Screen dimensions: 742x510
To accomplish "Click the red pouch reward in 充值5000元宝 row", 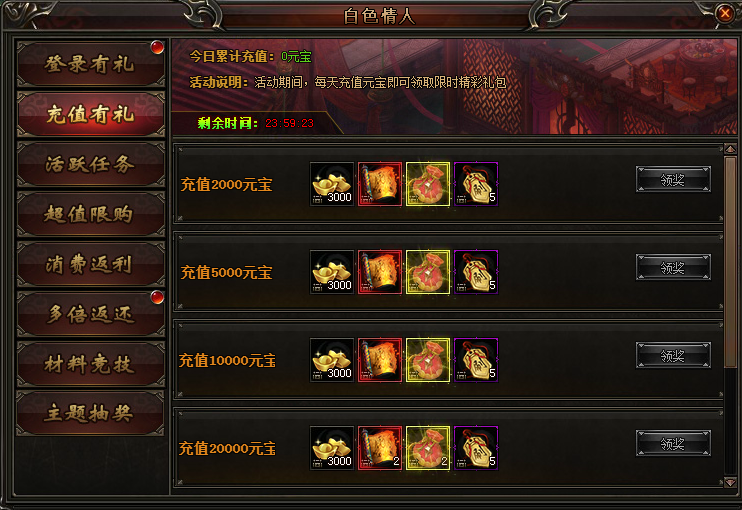I will point(428,272).
